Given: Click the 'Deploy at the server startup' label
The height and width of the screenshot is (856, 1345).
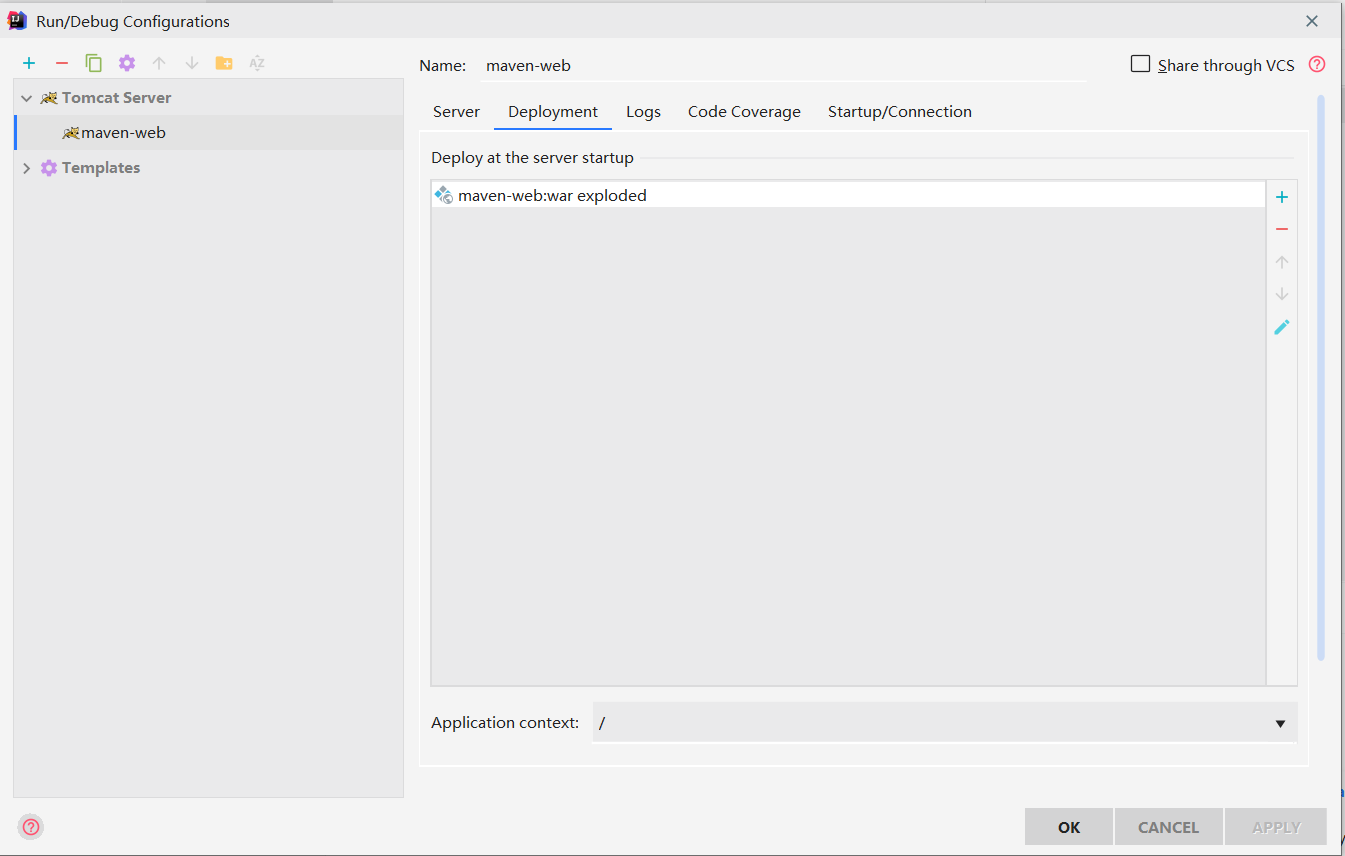Looking at the screenshot, I should click(x=532, y=158).
